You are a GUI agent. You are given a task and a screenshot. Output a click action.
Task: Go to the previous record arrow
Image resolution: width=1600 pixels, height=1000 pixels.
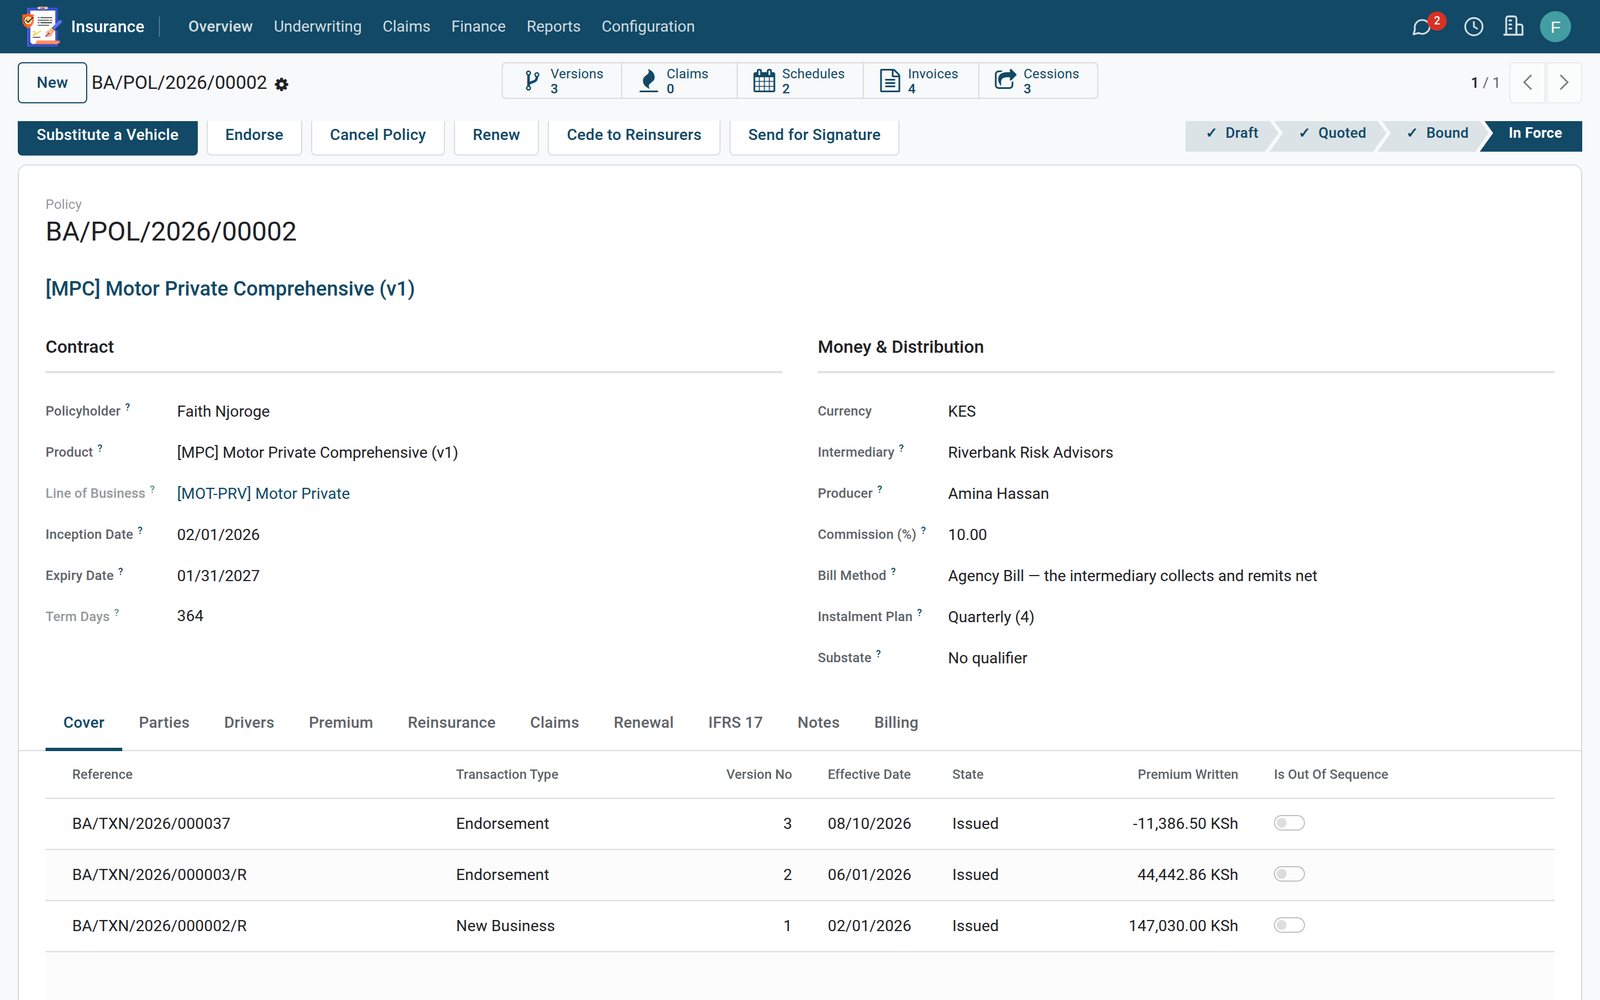tap(1527, 83)
